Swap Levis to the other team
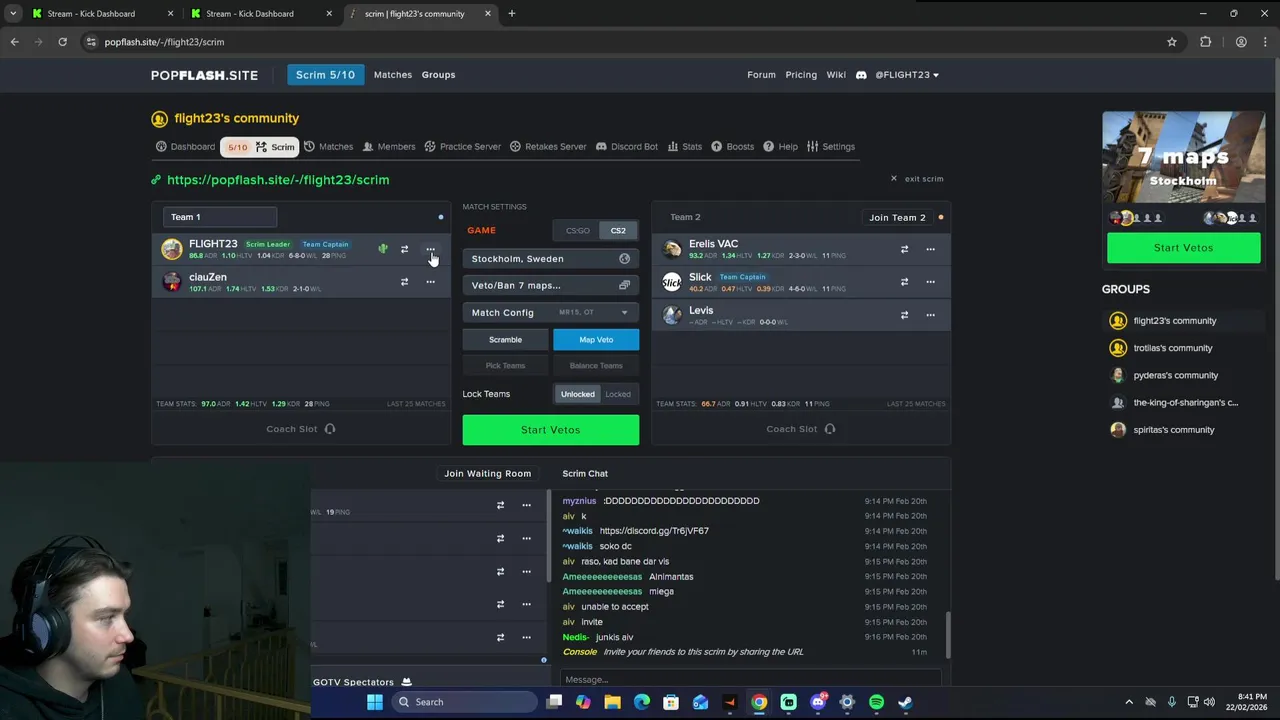This screenshot has height=720, width=1280. coord(904,315)
